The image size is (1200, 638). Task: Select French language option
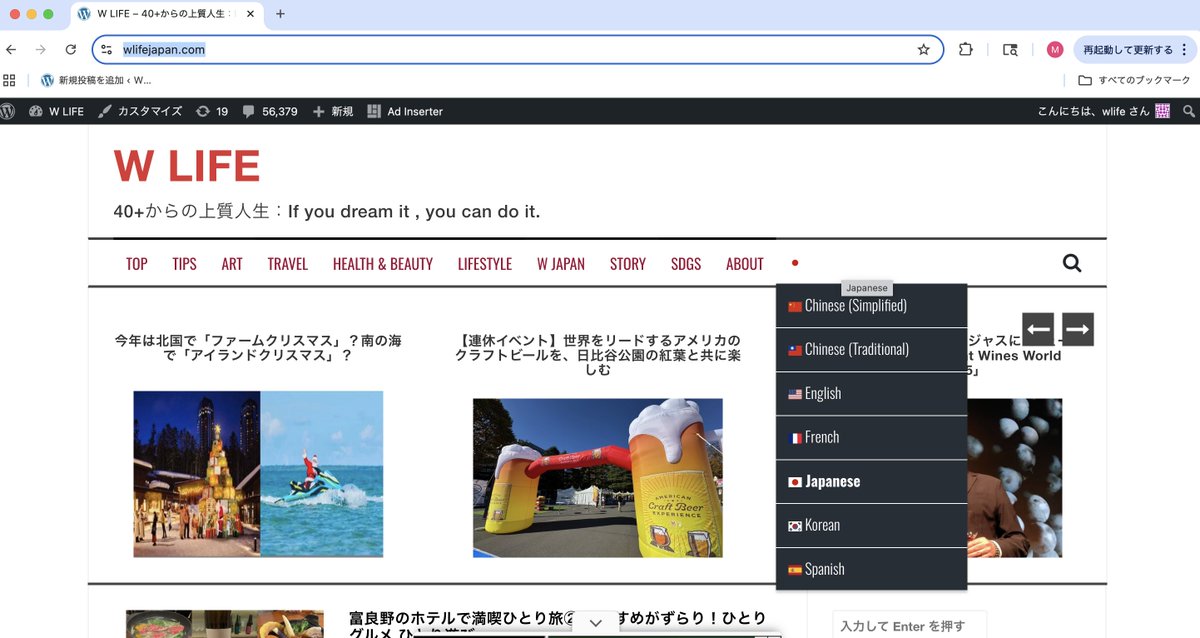[872, 438]
